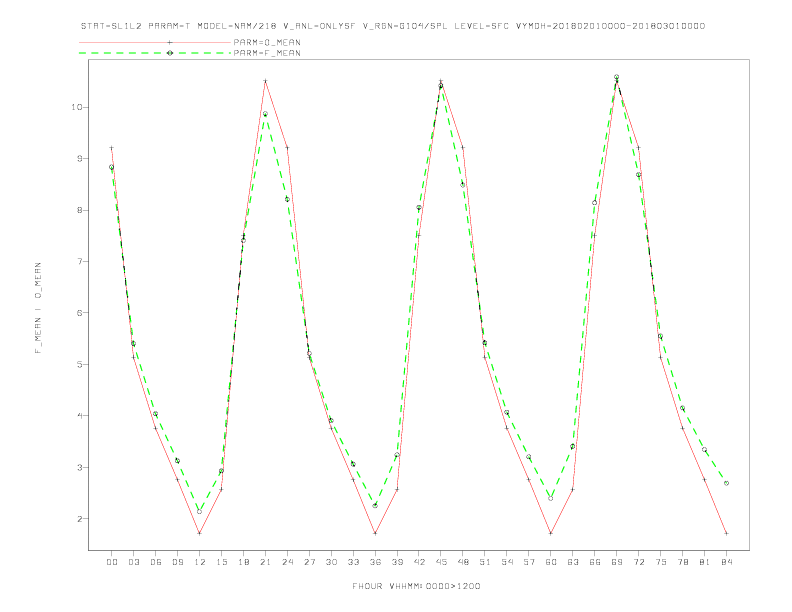This screenshot has width=792, height=612.
Task: Click y-axis tick label 7
Action: click(80, 262)
